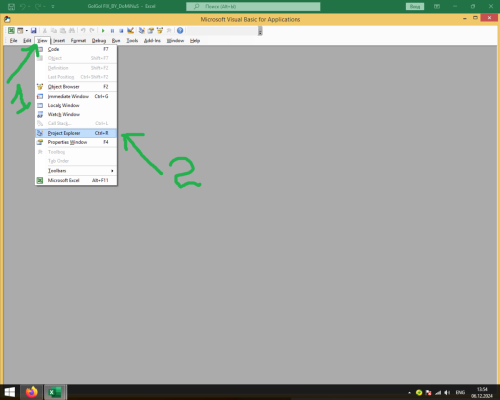Choose Microsoft Excel in the View menu
The image size is (500, 400).
pyautogui.click(x=76, y=180)
